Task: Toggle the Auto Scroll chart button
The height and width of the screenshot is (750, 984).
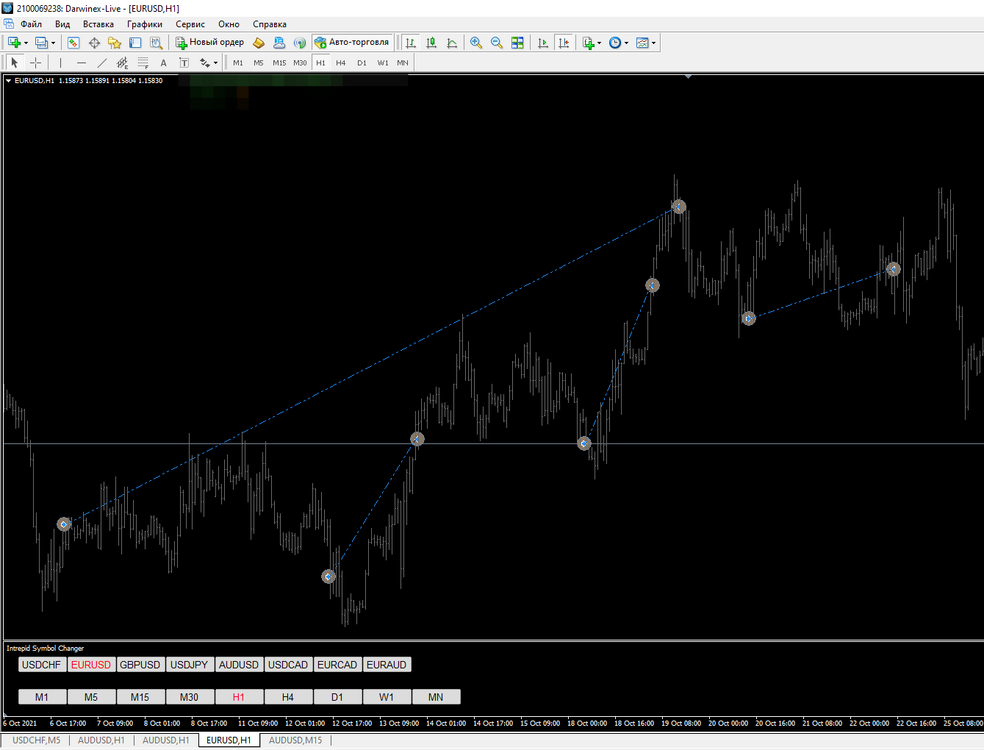Action: point(543,43)
